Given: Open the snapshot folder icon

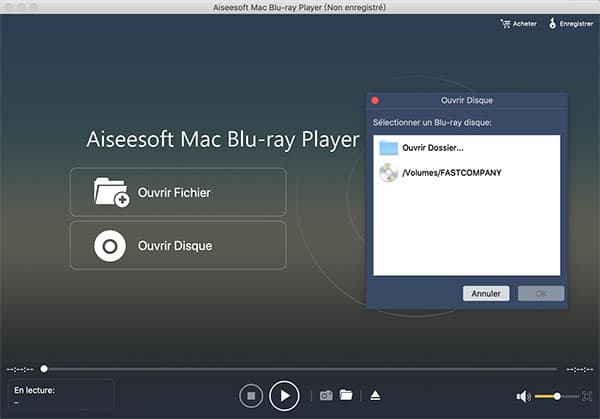Looking at the screenshot, I should (x=346, y=395).
